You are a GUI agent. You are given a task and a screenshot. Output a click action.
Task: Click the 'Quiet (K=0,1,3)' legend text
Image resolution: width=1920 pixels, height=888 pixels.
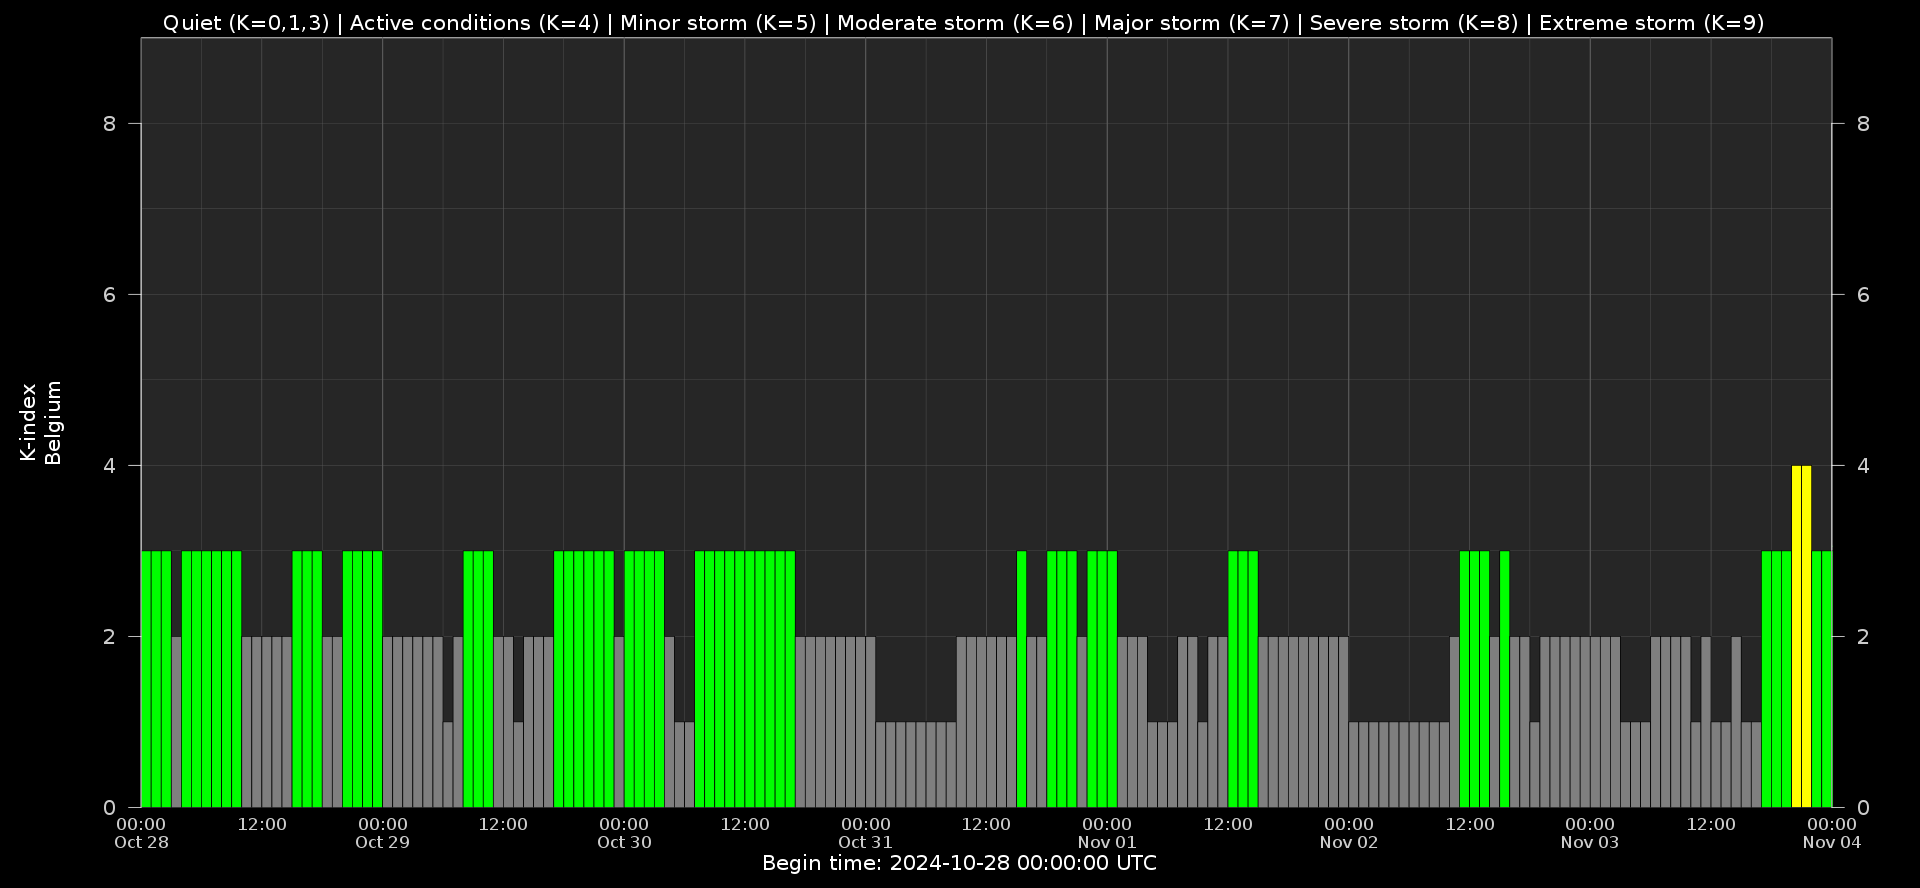(245, 23)
